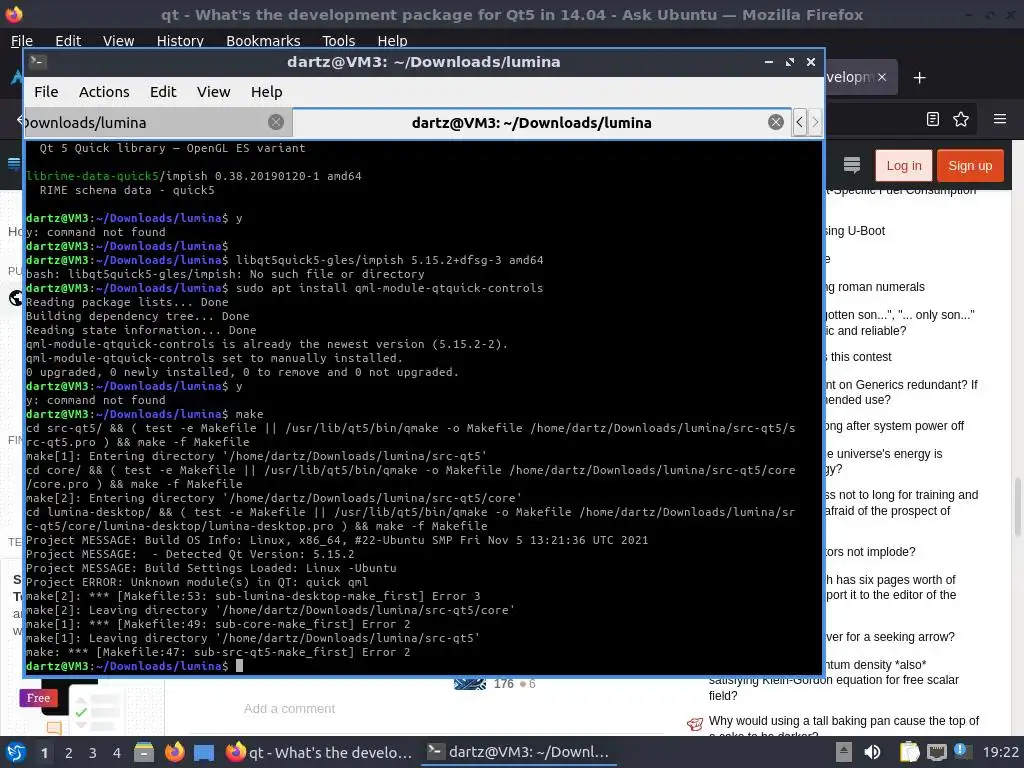1024x768 pixels.
Task: Switch to workspace 4
Action: click(x=116, y=753)
